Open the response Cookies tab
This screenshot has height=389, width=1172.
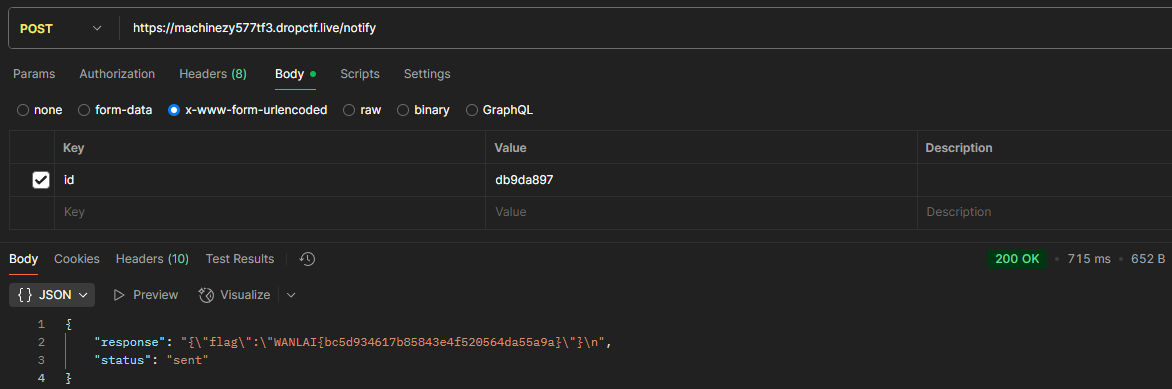coord(76,259)
